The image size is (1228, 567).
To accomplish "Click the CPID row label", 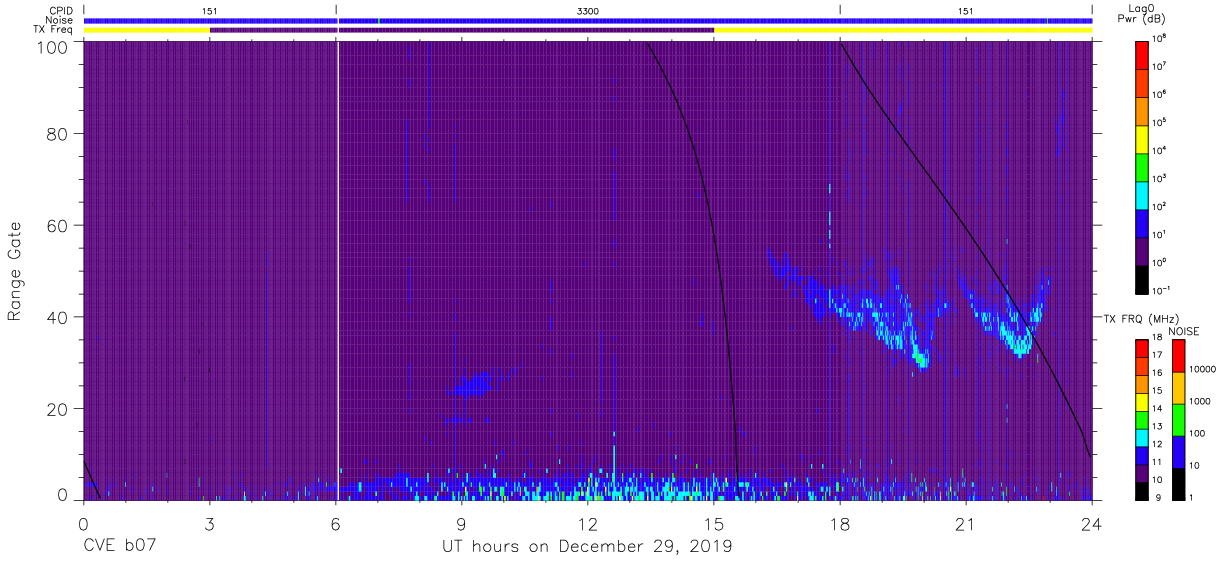I will point(63,11).
